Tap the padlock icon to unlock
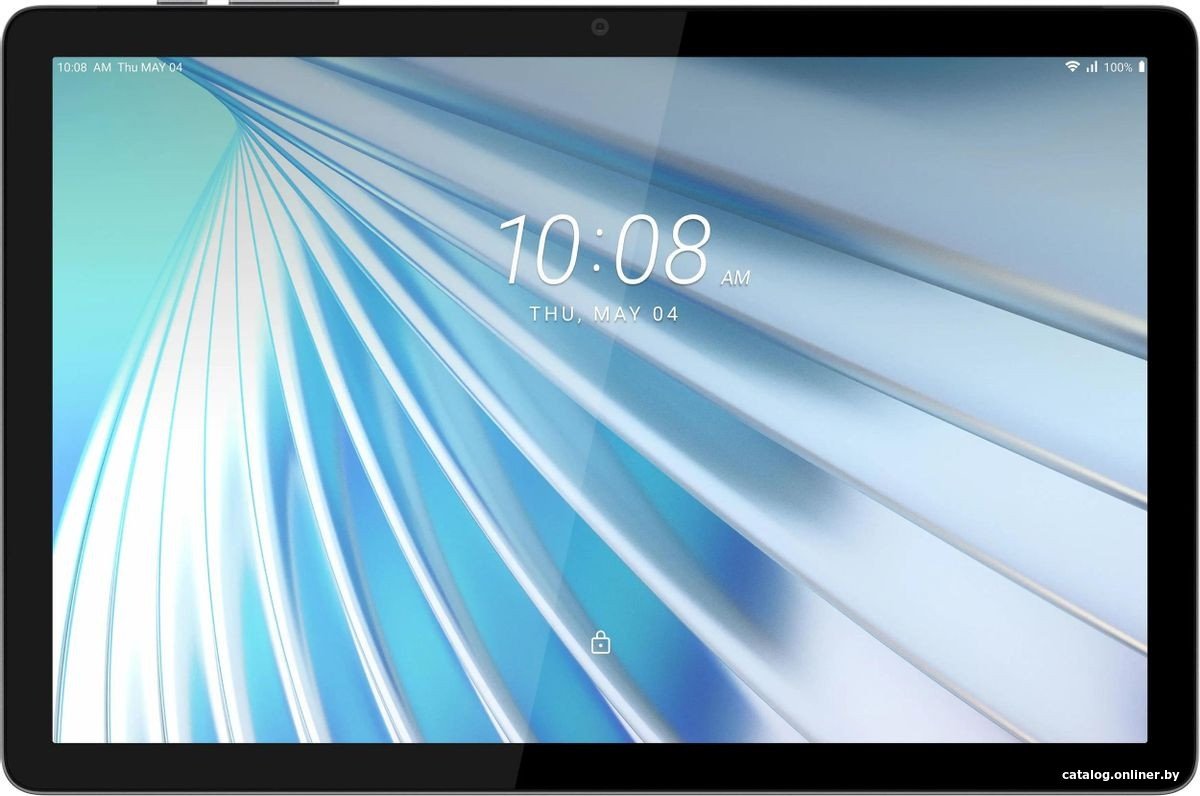Screen dimensions: 1200x796 (x=600, y=642)
